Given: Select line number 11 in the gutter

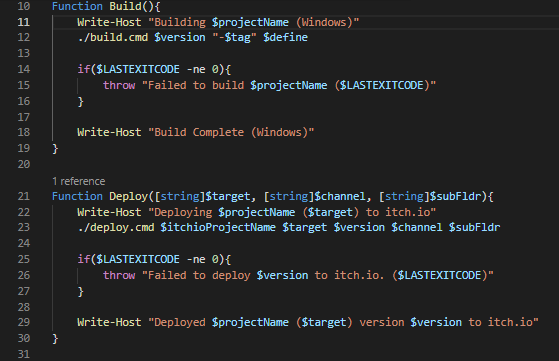Looking at the screenshot, I should point(24,22).
